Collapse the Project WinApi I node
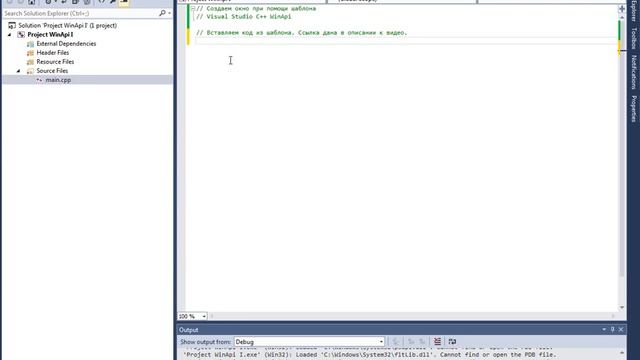This screenshot has height=360, width=640. [x=10, y=35]
